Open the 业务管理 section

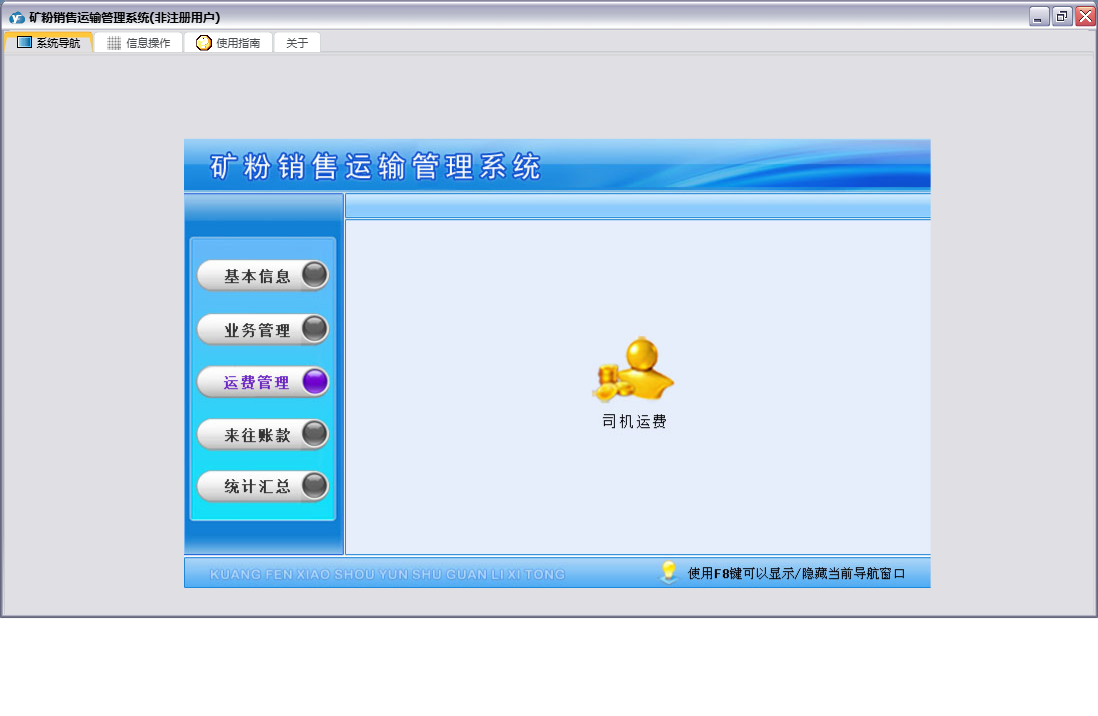263,329
